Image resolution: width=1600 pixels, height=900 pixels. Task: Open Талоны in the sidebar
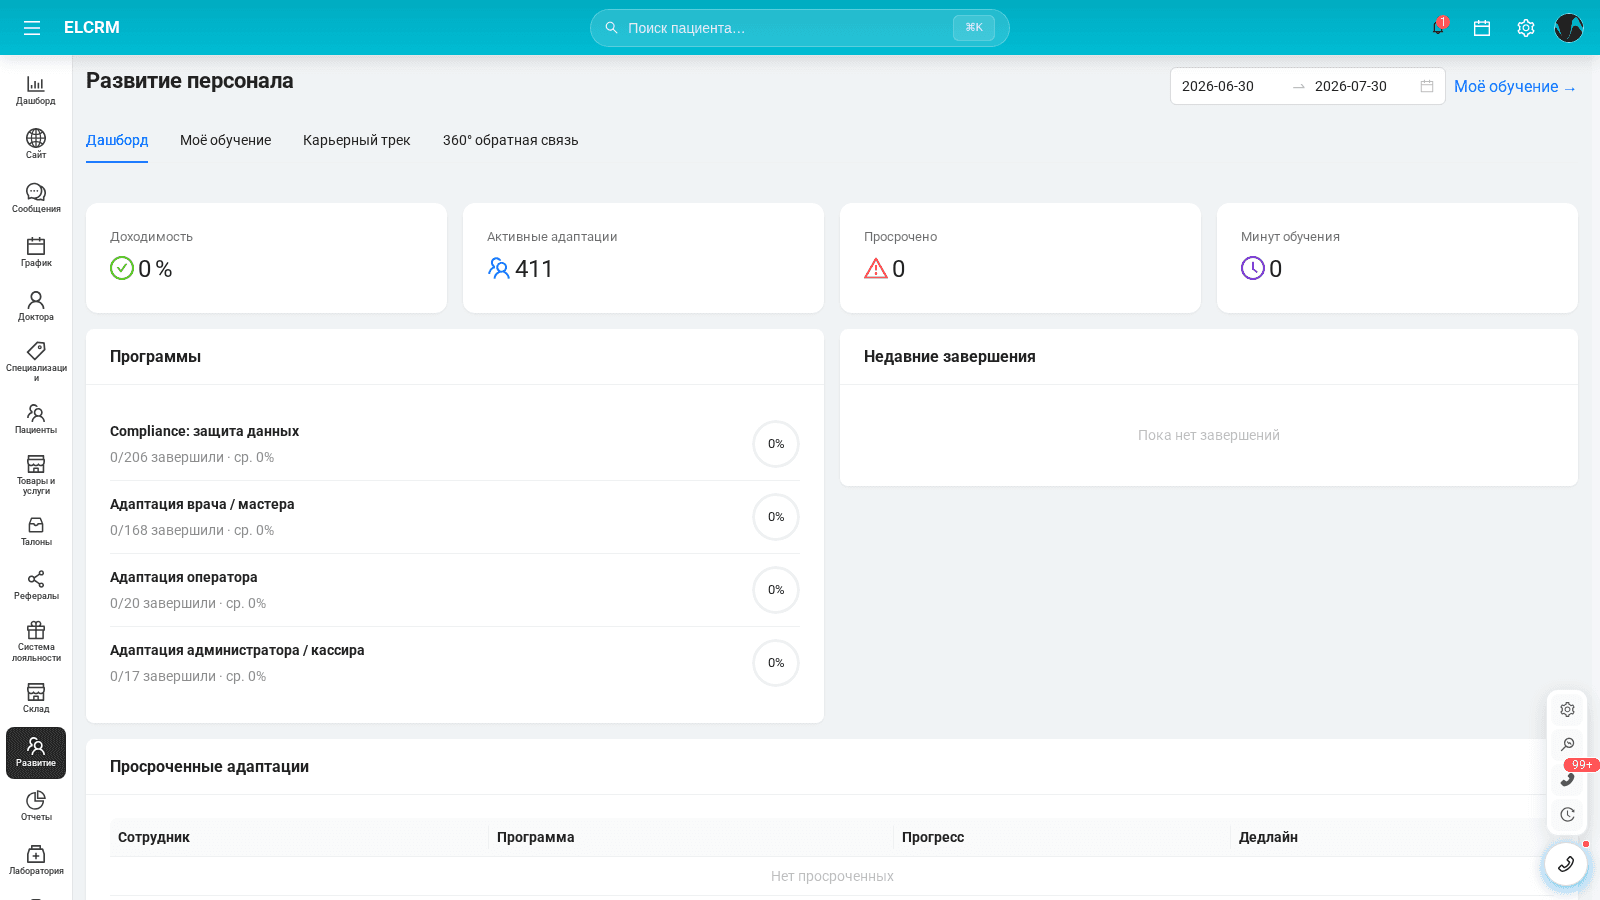click(36, 531)
